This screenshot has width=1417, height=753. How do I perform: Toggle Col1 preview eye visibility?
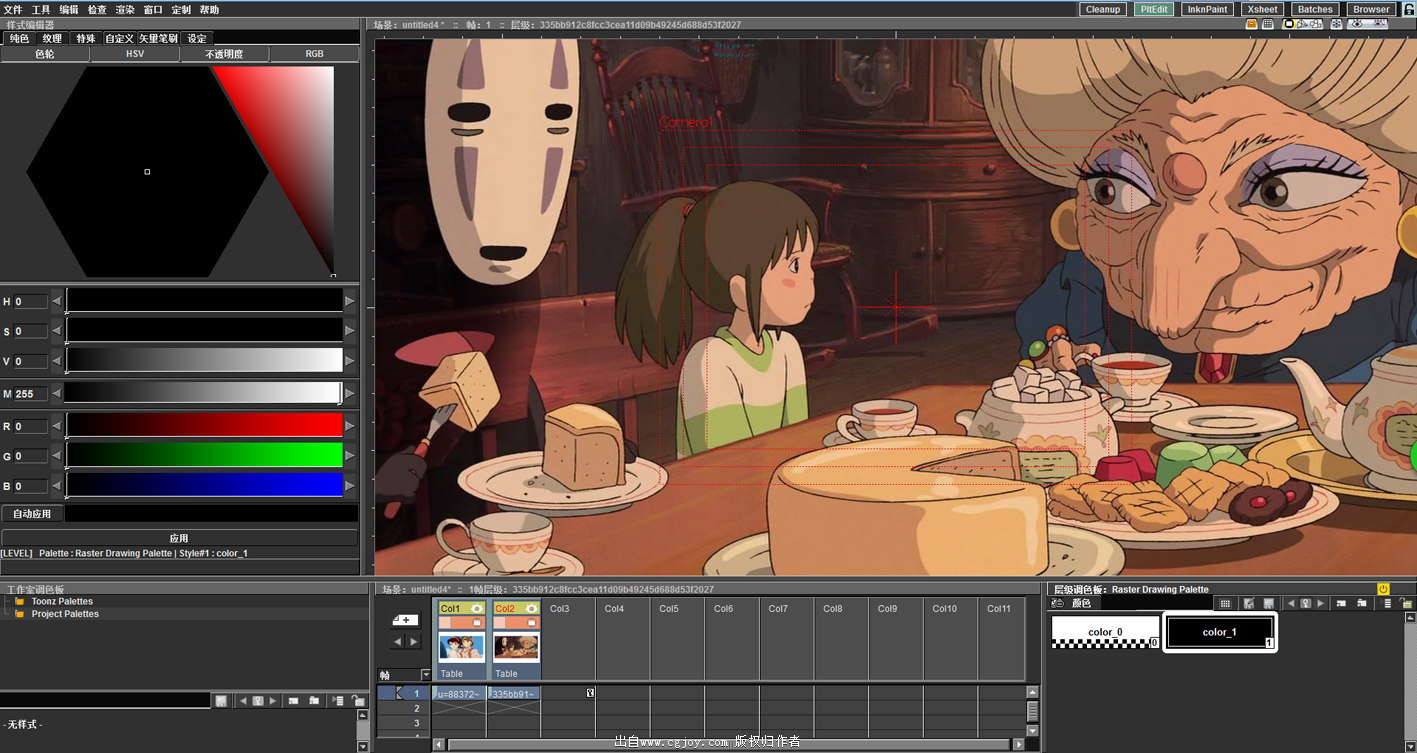477,608
